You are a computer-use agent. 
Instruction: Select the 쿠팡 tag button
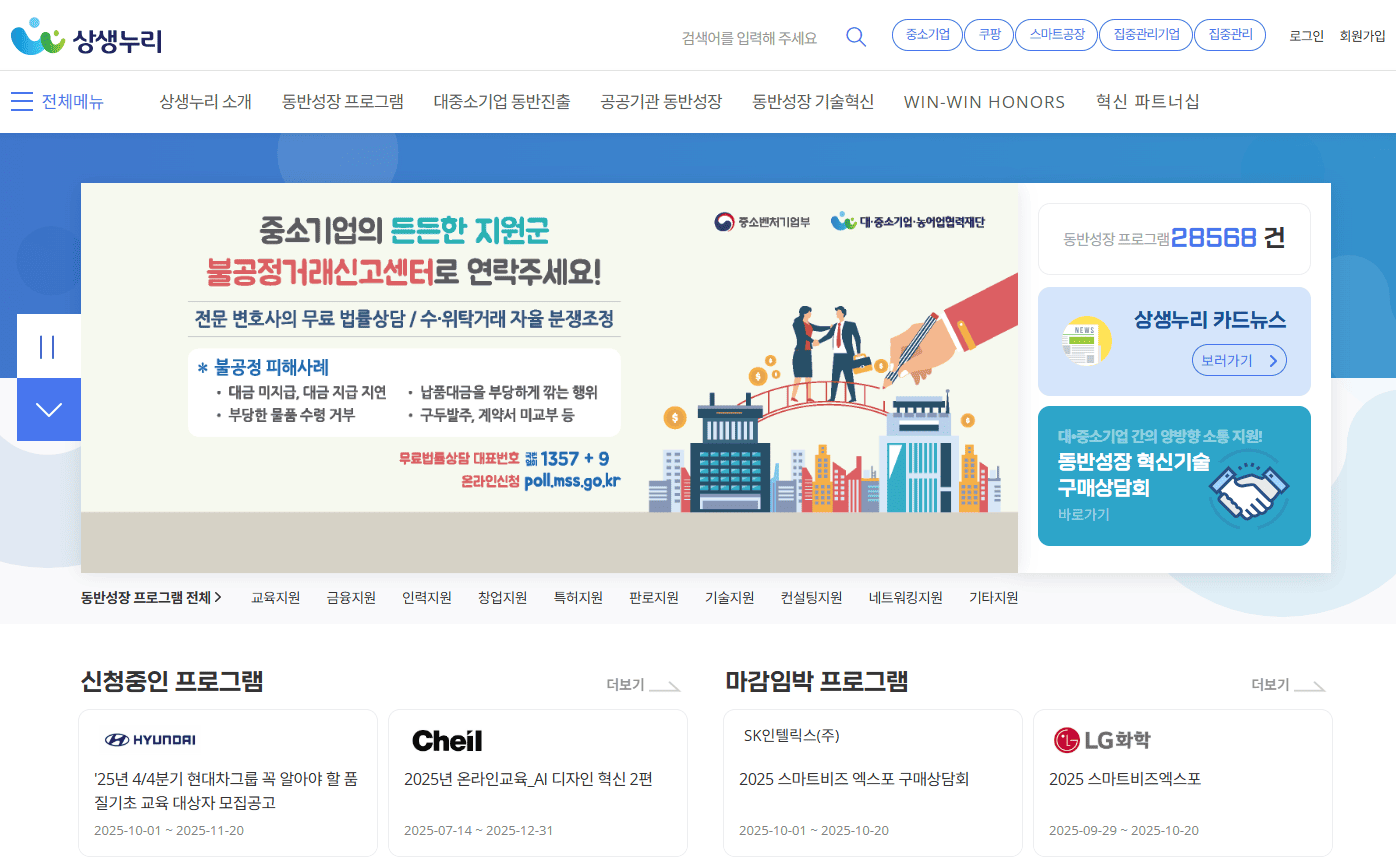988,33
